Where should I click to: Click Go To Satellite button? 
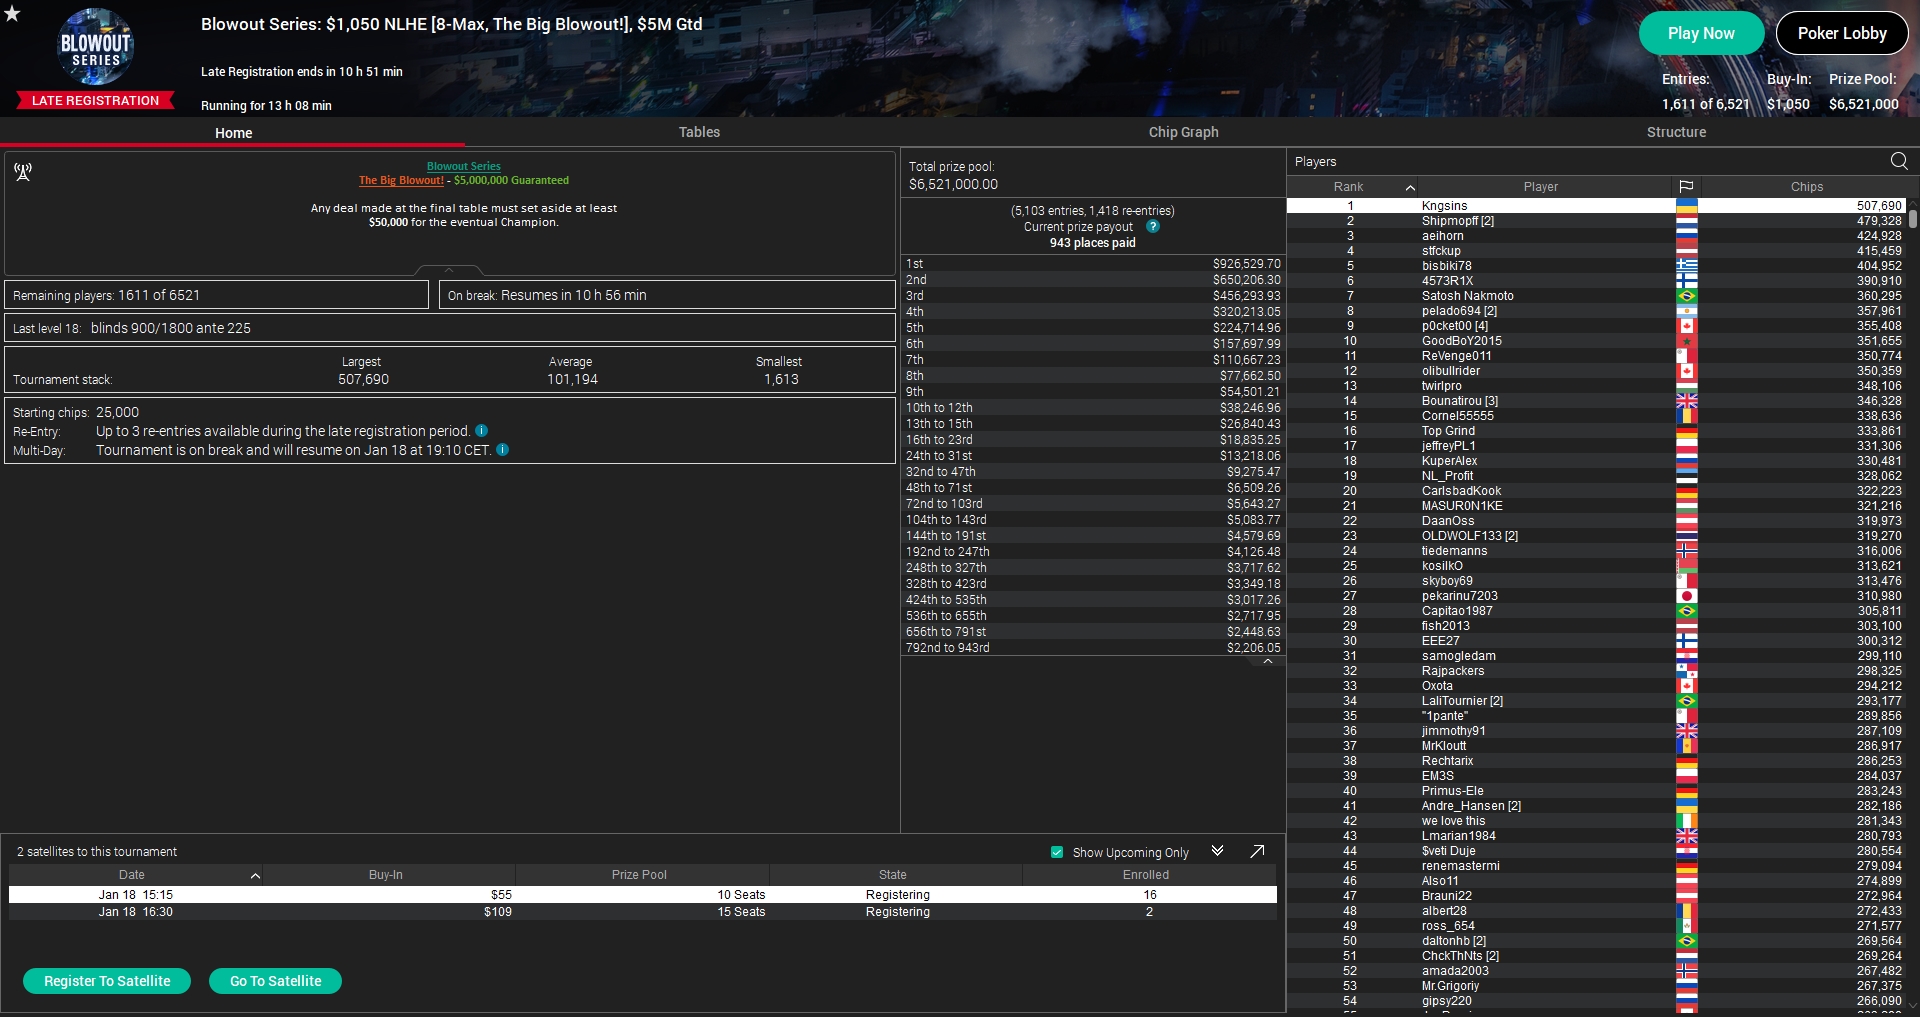pos(275,981)
